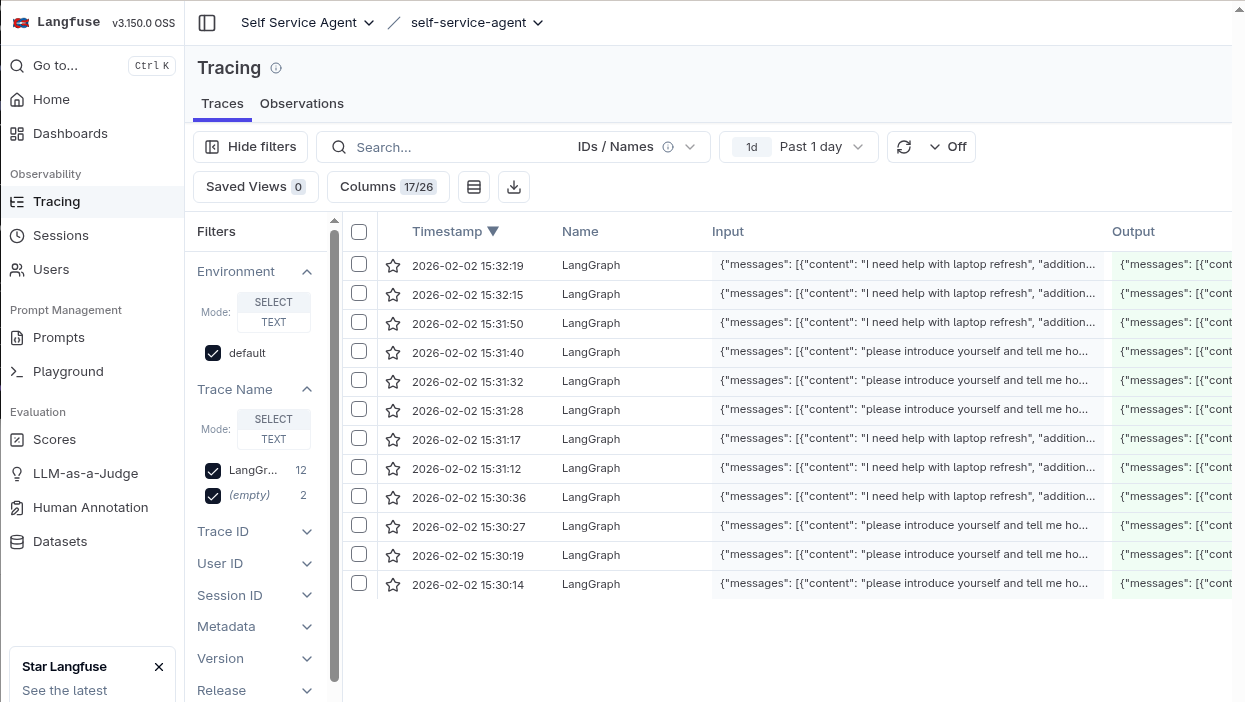The image size is (1245, 702).
Task: Close the Star Langfuse card
Action: 159,667
